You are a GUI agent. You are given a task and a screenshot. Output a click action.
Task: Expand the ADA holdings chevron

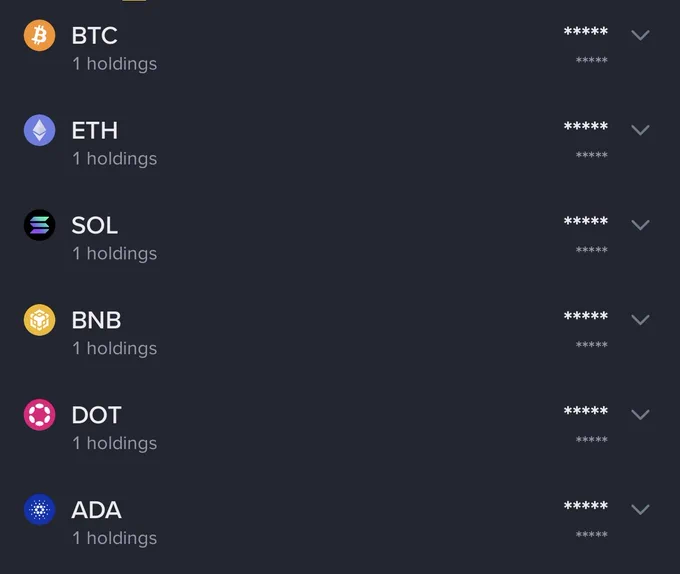pos(640,509)
